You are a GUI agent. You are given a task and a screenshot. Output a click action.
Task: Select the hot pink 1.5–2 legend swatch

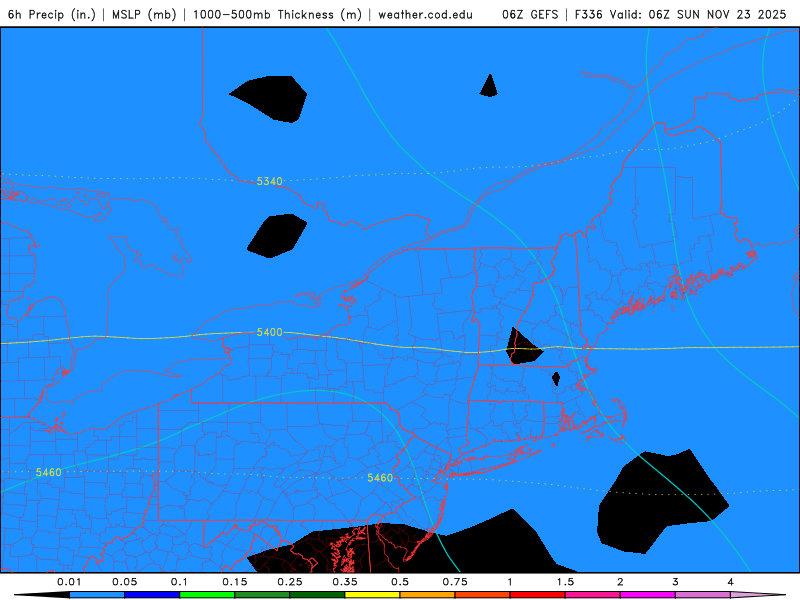tap(593, 595)
